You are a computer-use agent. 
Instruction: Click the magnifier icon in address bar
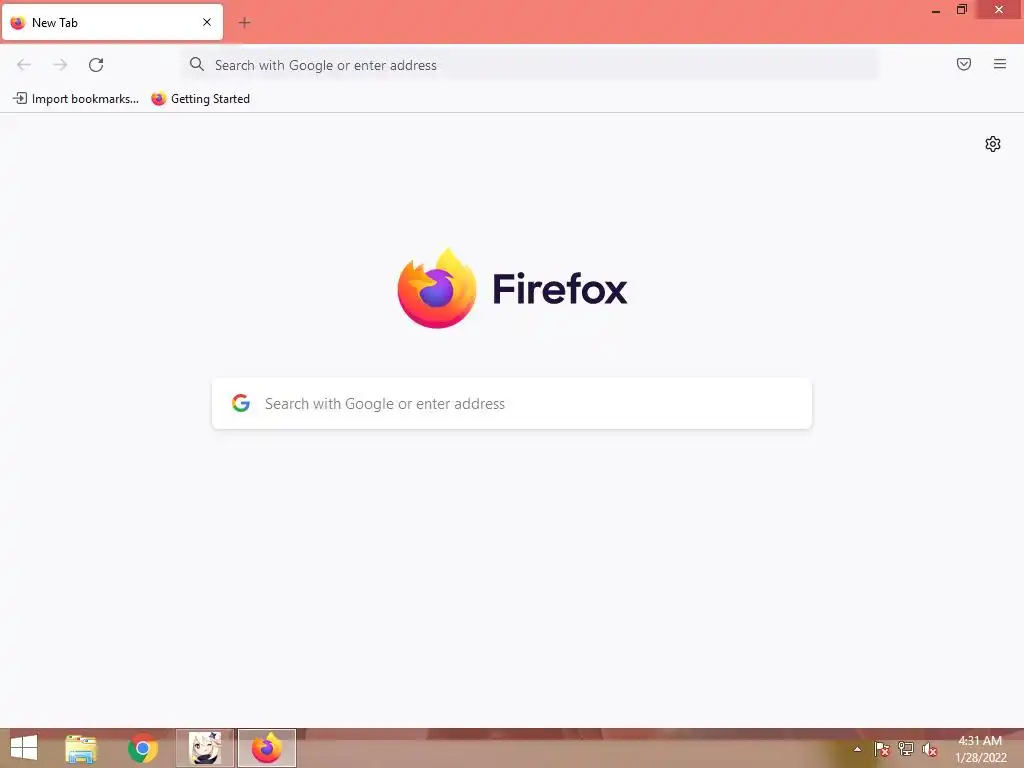tap(197, 64)
